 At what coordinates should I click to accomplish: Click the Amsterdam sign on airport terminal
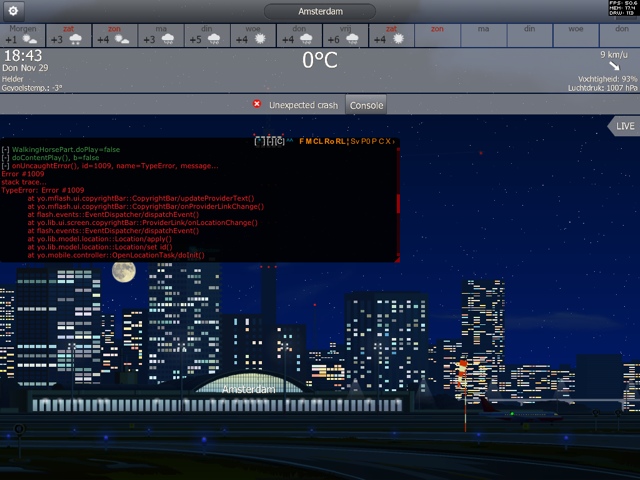click(x=248, y=389)
